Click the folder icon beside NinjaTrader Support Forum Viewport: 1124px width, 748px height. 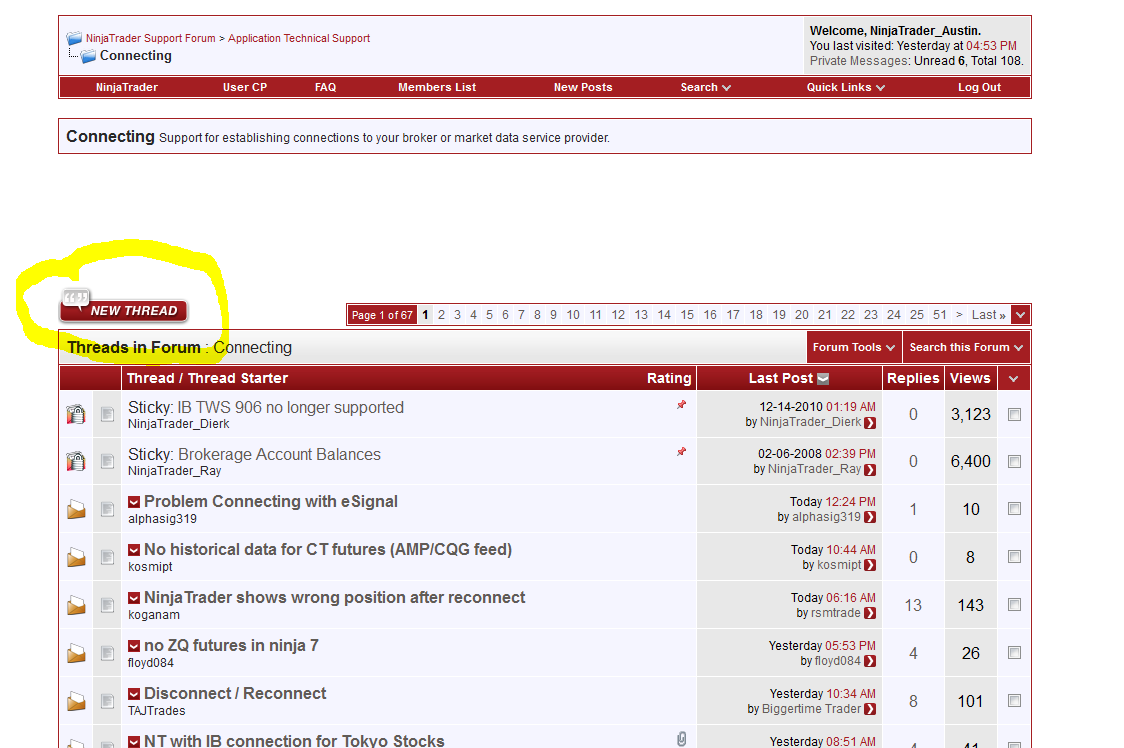click(74, 38)
